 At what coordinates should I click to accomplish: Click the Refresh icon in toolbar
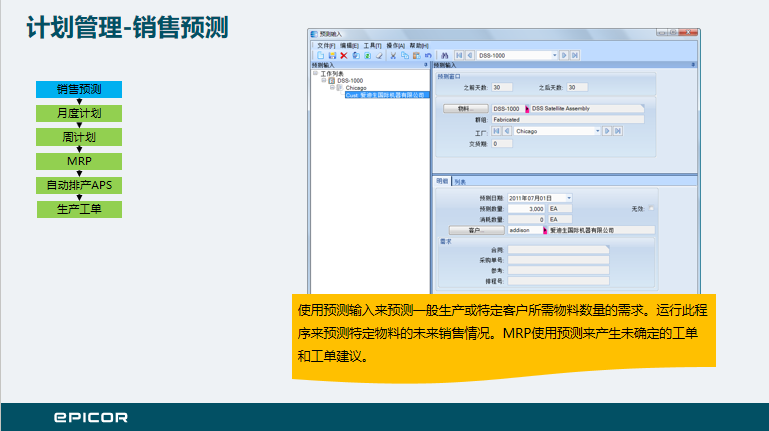point(367,55)
